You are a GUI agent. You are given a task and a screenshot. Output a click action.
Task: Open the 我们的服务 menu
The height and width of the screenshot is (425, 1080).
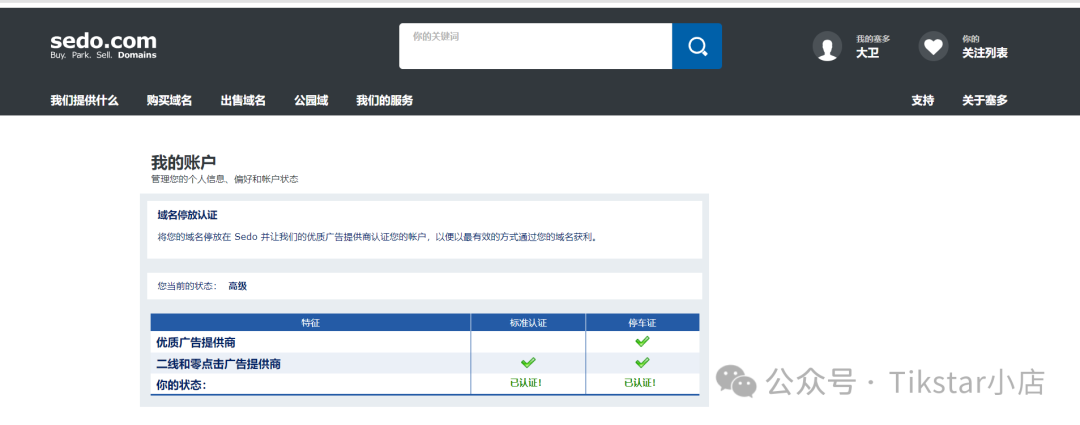pos(384,101)
